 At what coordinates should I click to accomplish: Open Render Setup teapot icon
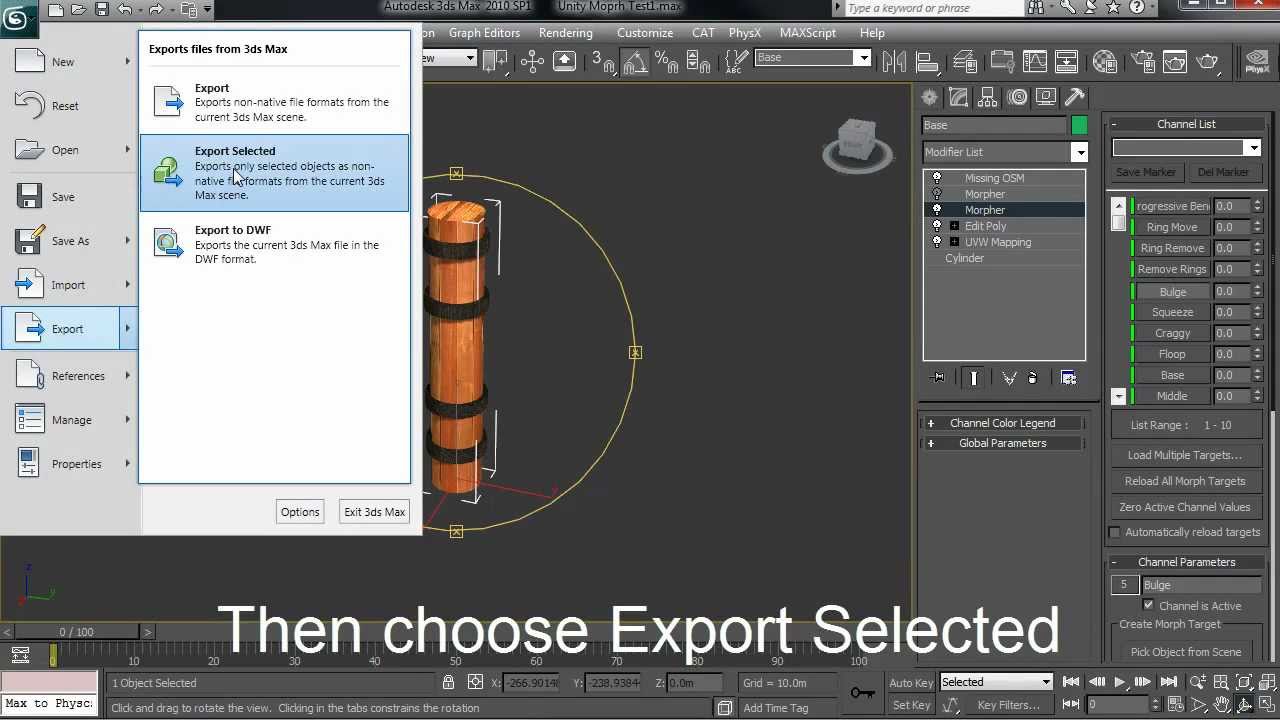coord(1141,62)
